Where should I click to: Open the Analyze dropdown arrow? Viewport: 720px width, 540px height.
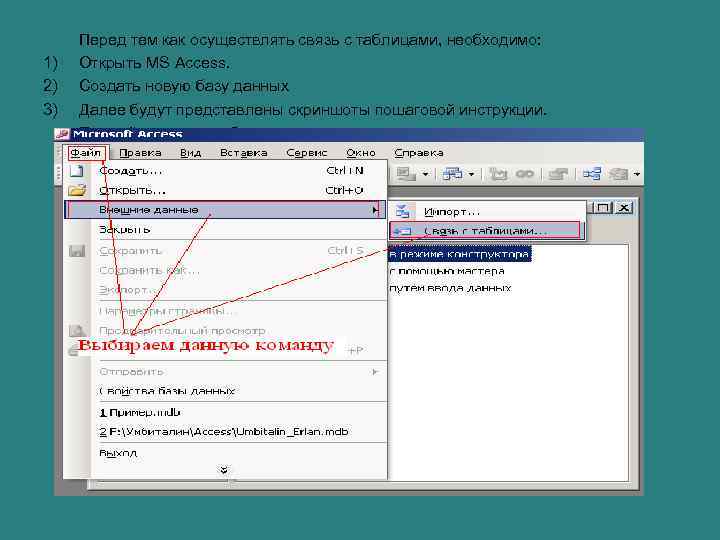(471, 174)
